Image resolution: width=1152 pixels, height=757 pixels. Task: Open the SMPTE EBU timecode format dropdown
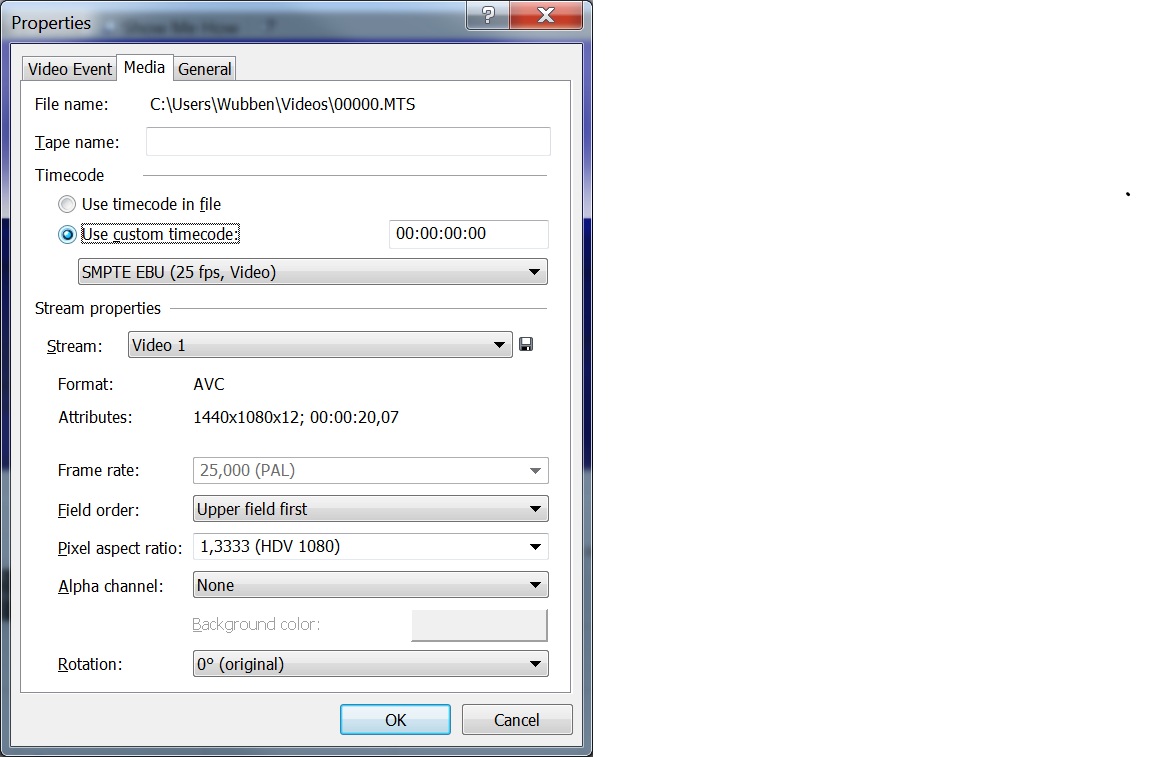pyautogui.click(x=313, y=272)
